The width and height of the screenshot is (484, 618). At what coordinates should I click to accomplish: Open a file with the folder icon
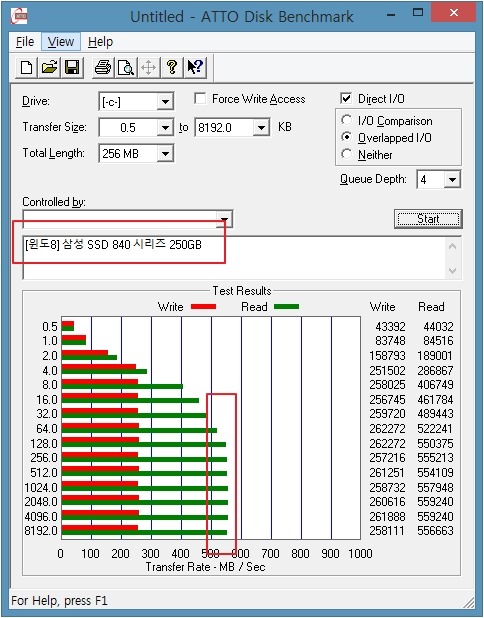pos(49,67)
